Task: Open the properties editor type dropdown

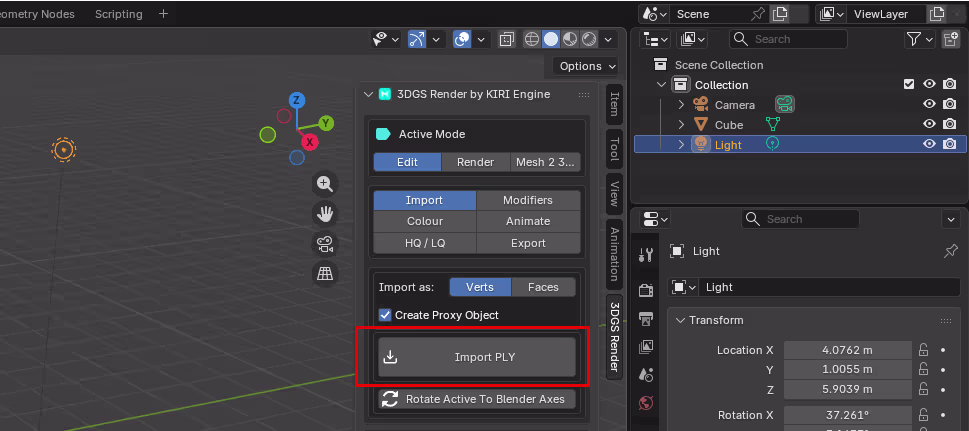Action: point(656,219)
